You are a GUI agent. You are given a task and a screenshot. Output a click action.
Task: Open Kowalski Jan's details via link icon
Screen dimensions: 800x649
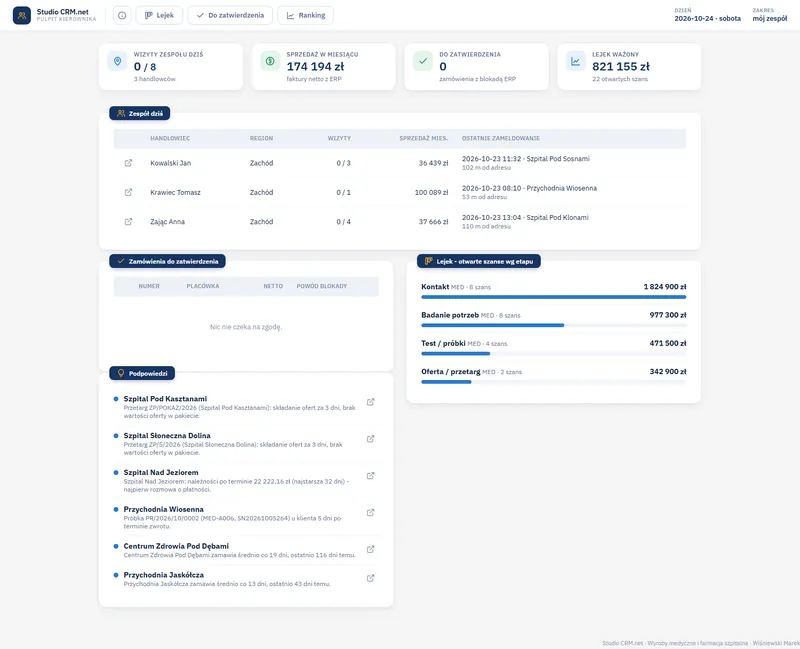[x=128, y=163]
